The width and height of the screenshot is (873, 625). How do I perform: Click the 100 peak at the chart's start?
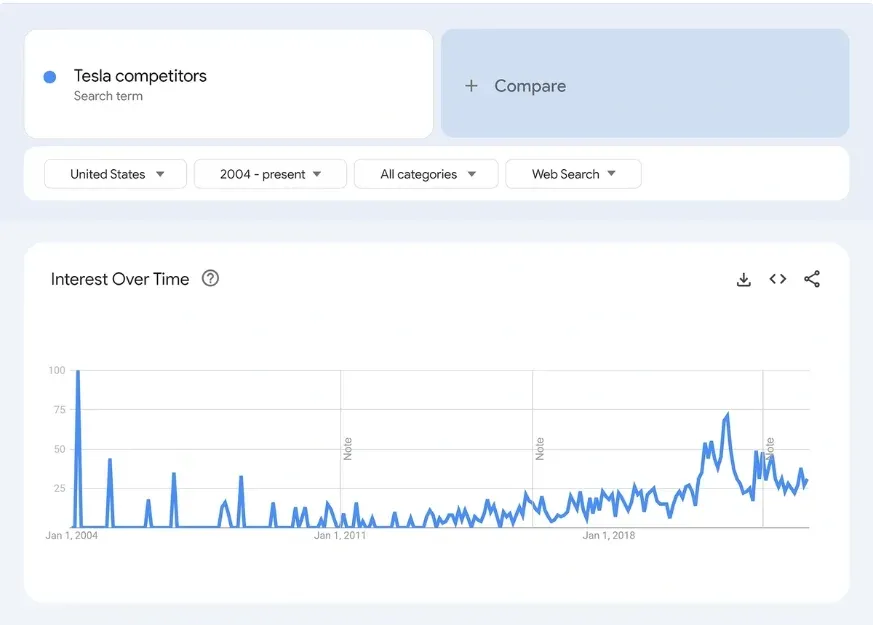click(x=78, y=372)
